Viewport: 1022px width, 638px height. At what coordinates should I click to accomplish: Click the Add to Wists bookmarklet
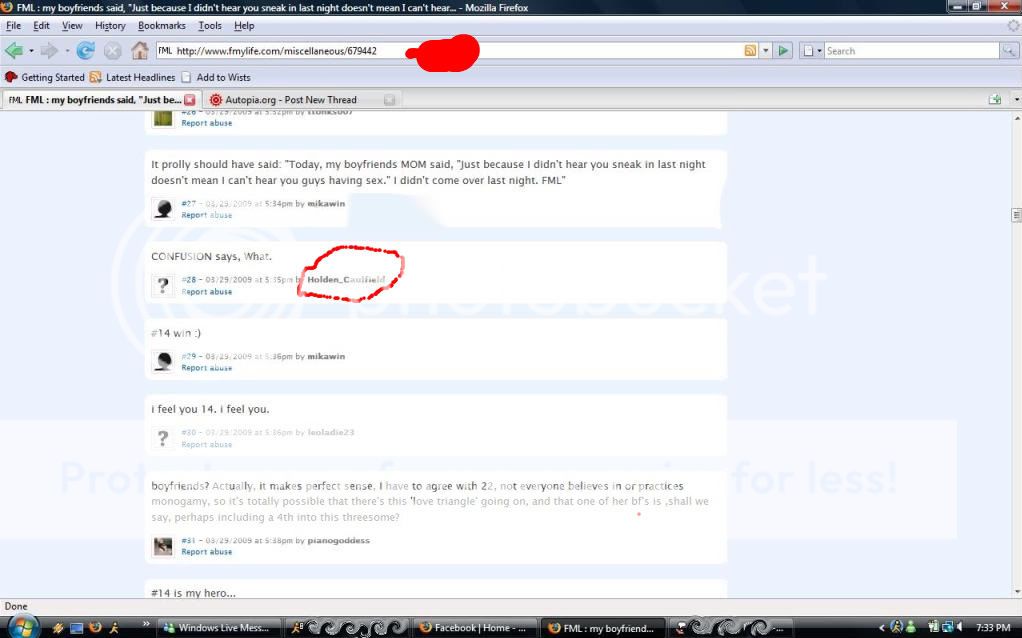click(x=216, y=77)
